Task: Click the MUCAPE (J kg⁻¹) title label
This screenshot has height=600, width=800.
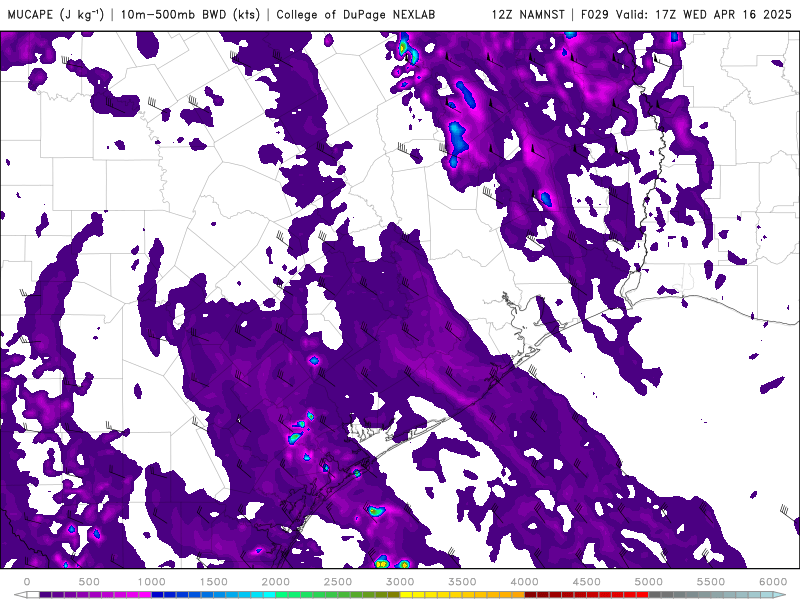Action: click(56, 14)
